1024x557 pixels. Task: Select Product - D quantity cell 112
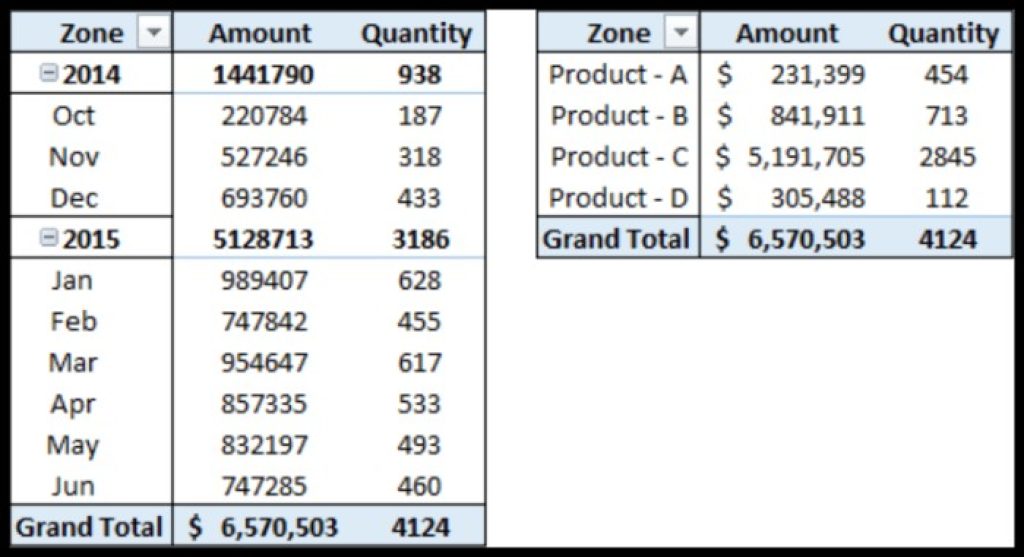point(945,198)
